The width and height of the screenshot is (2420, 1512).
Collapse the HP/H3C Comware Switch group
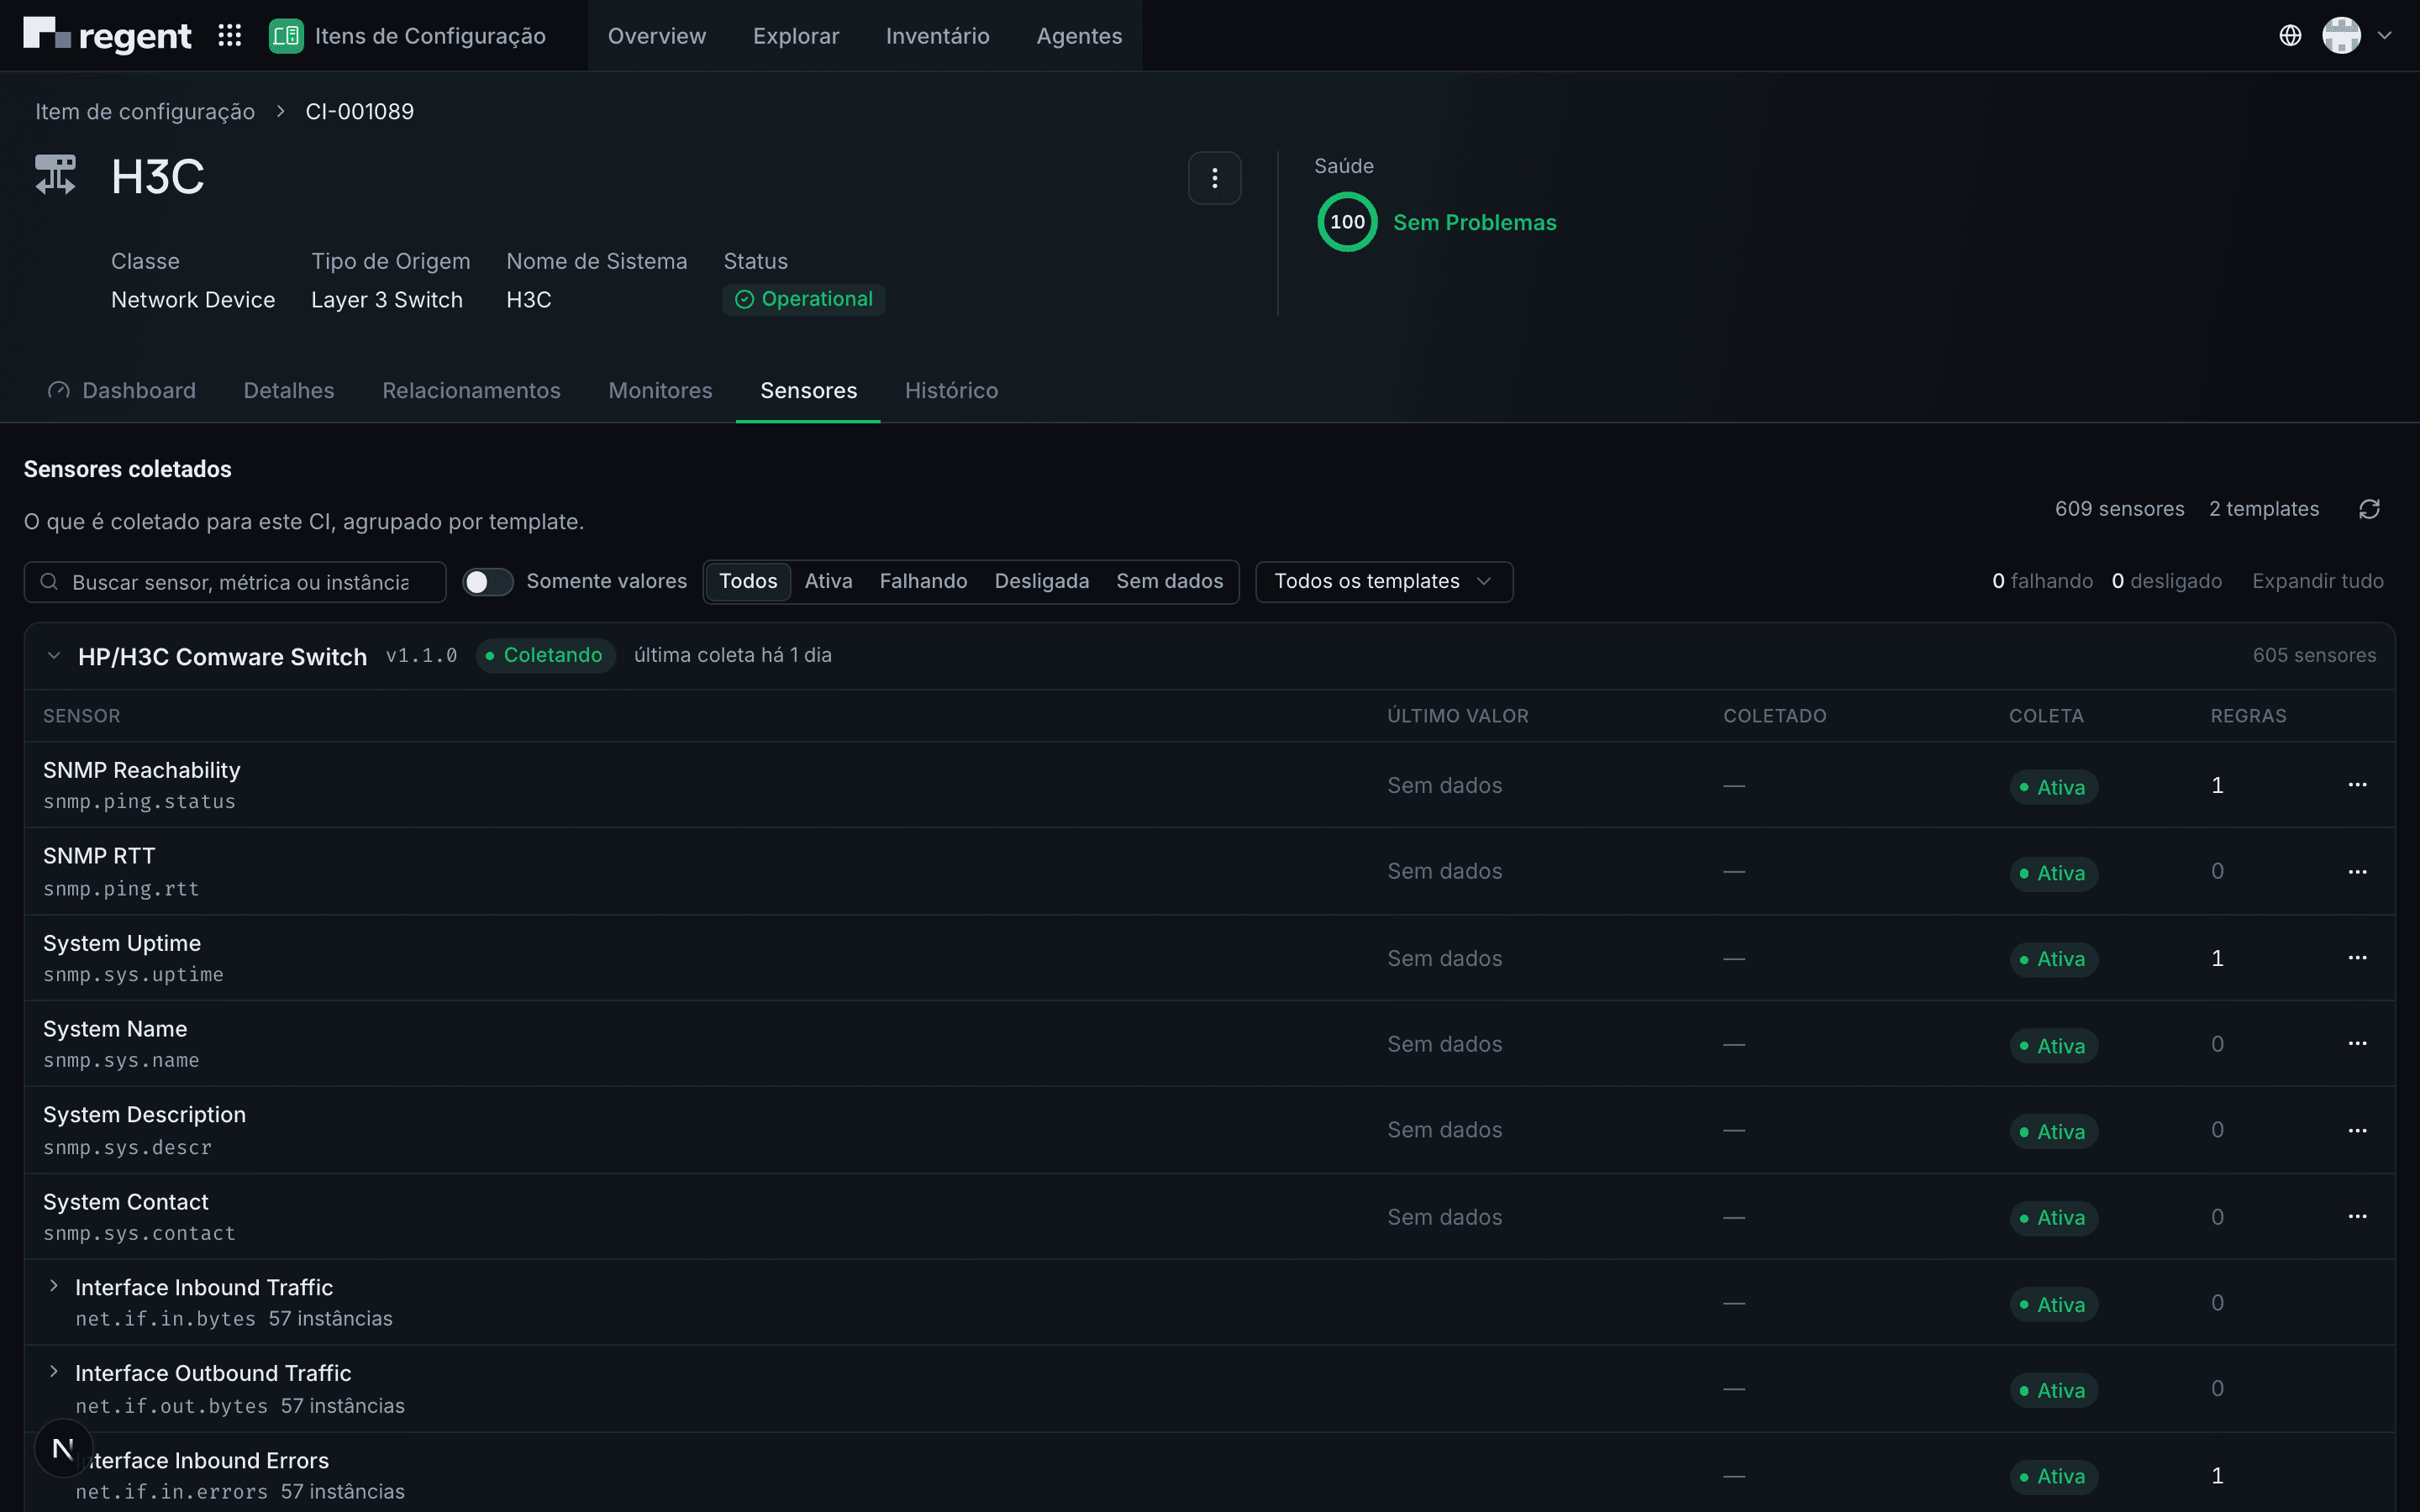(54, 656)
